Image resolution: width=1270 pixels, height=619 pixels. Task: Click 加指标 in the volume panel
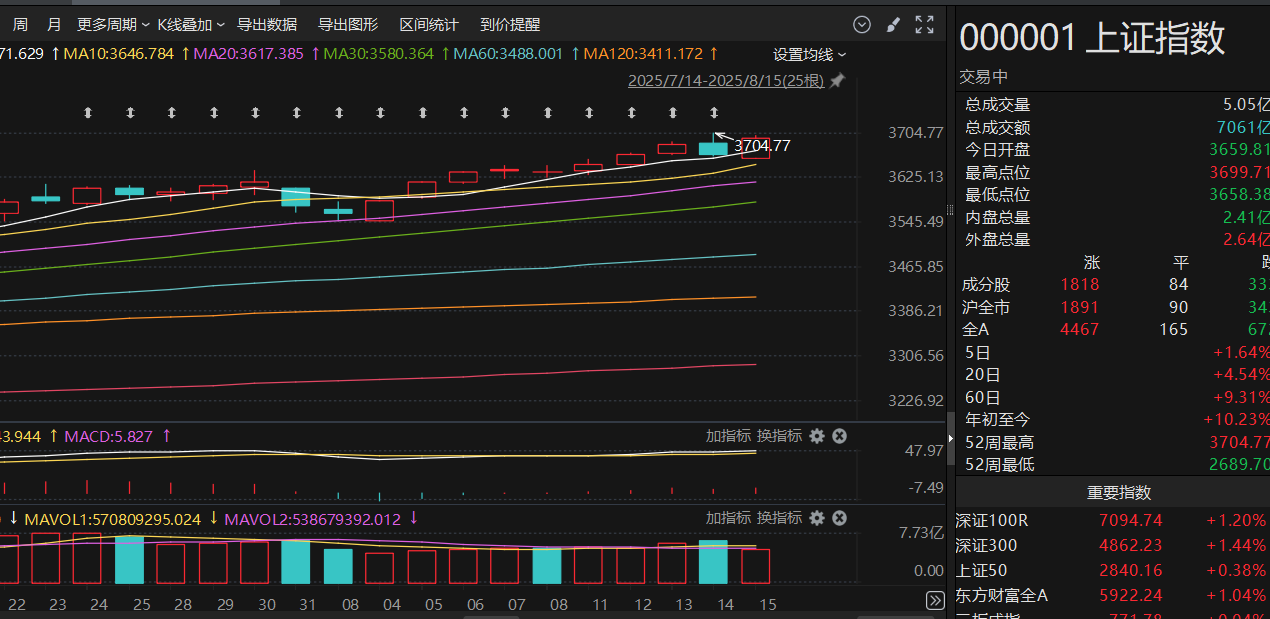point(728,518)
